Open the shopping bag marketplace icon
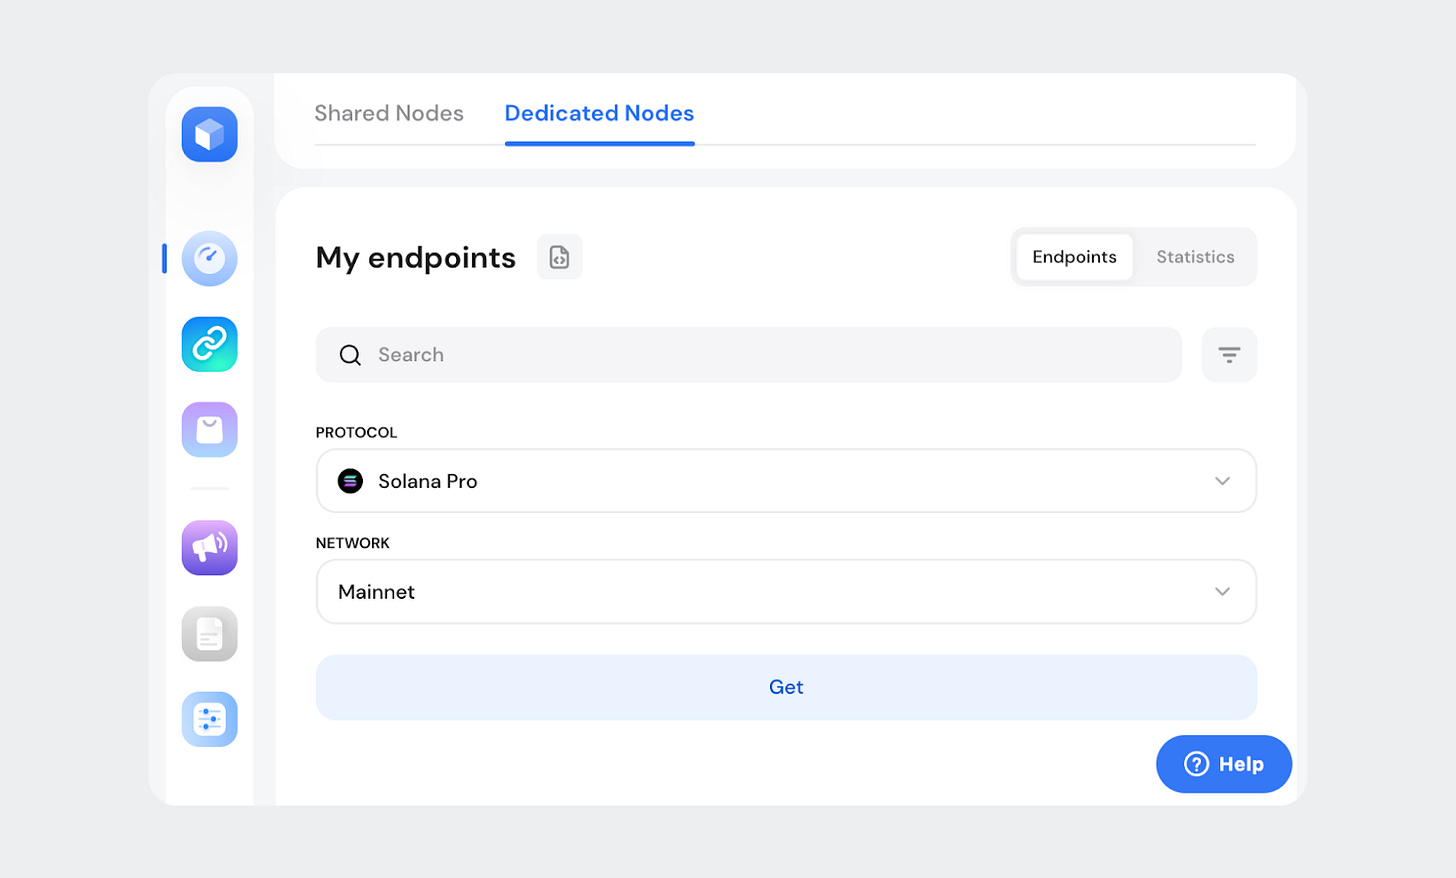 coord(209,429)
